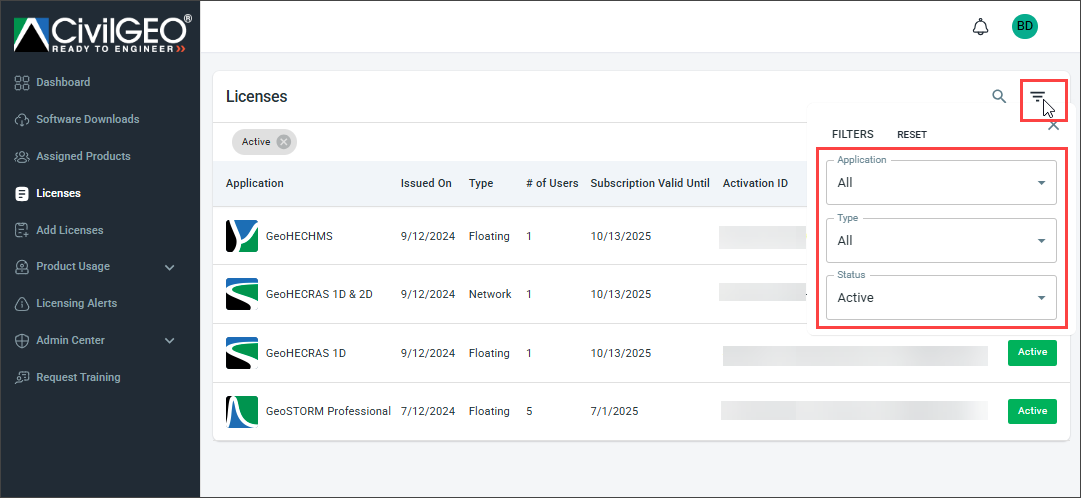Image resolution: width=1081 pixels, height=498 pixels.
Task: Open the BD user avatar menu
Action: coord(1024,26)
